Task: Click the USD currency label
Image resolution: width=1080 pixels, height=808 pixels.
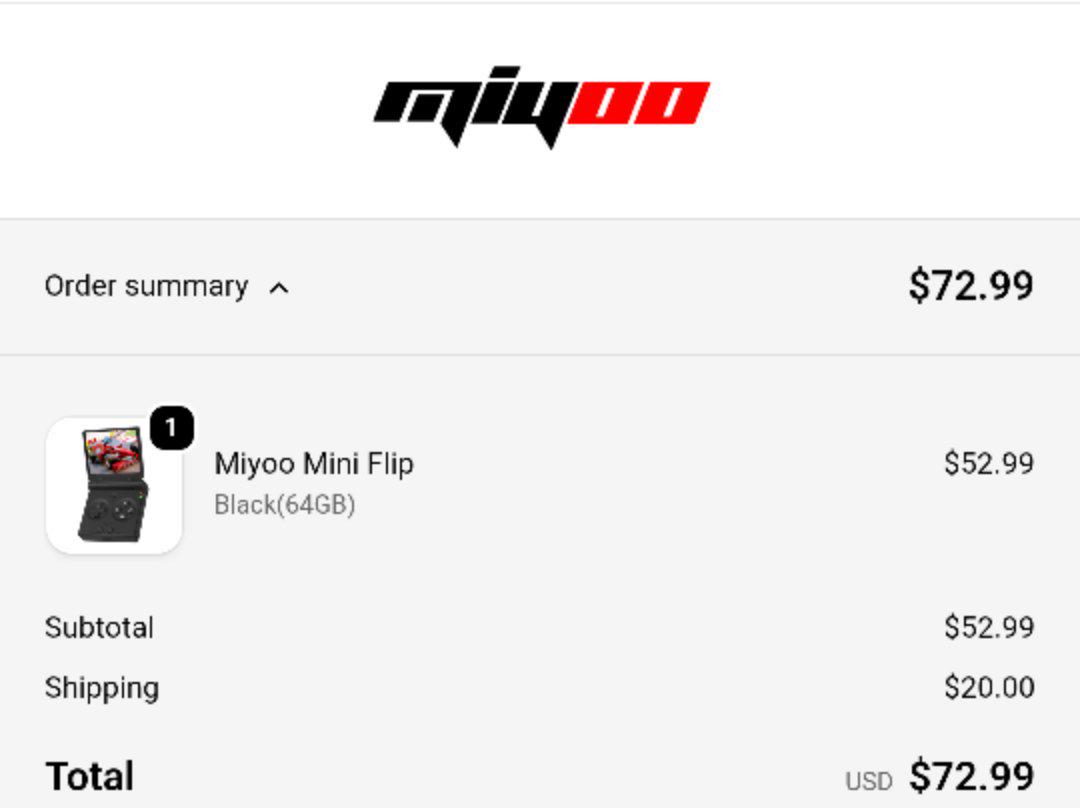Action: (x=868, y=781)
